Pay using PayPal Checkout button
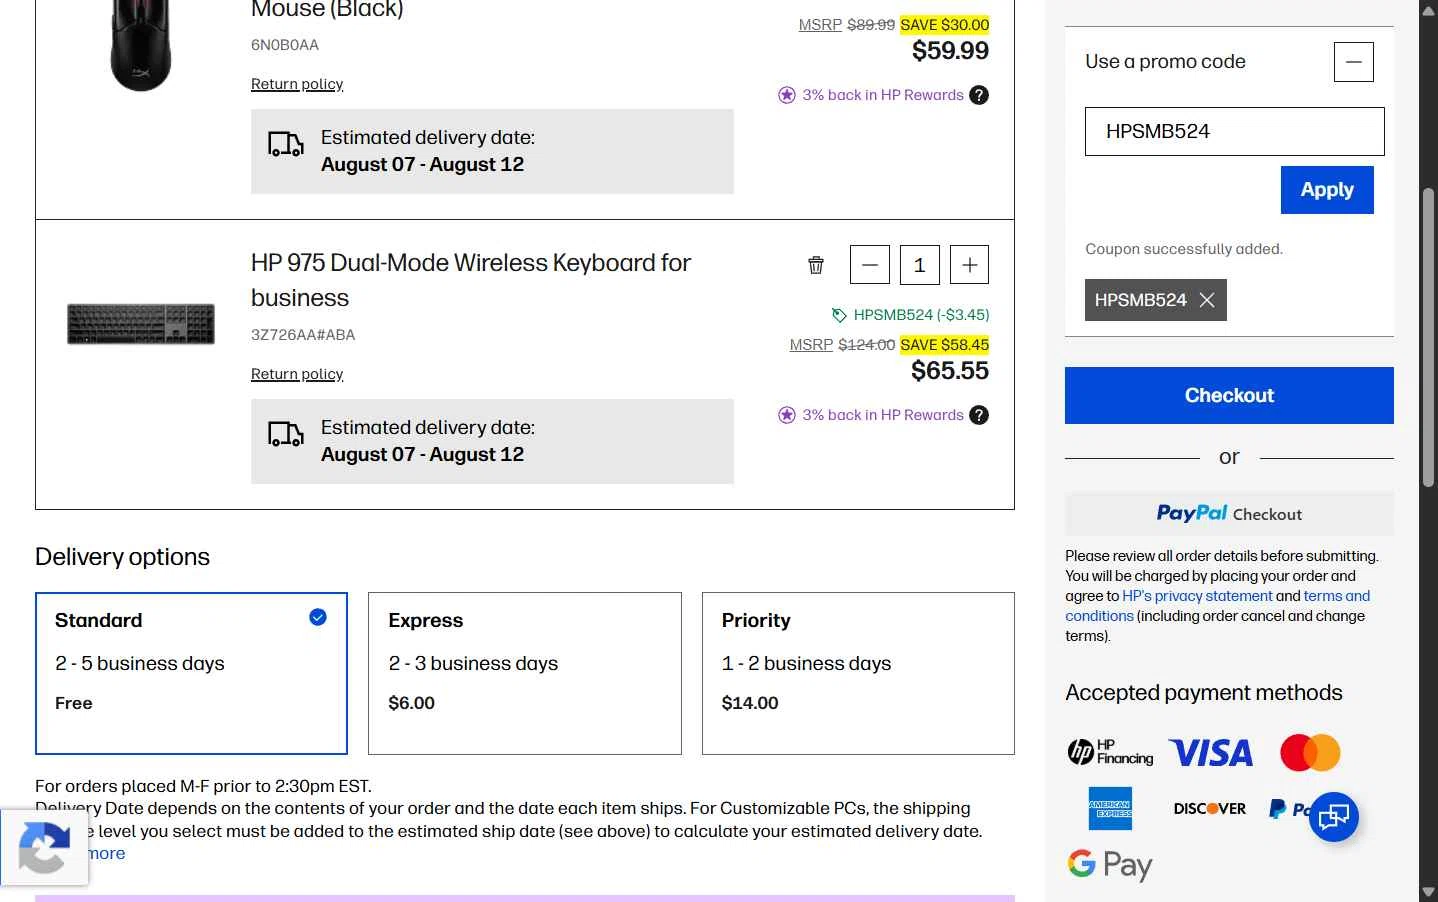 tap(1229, 513)
